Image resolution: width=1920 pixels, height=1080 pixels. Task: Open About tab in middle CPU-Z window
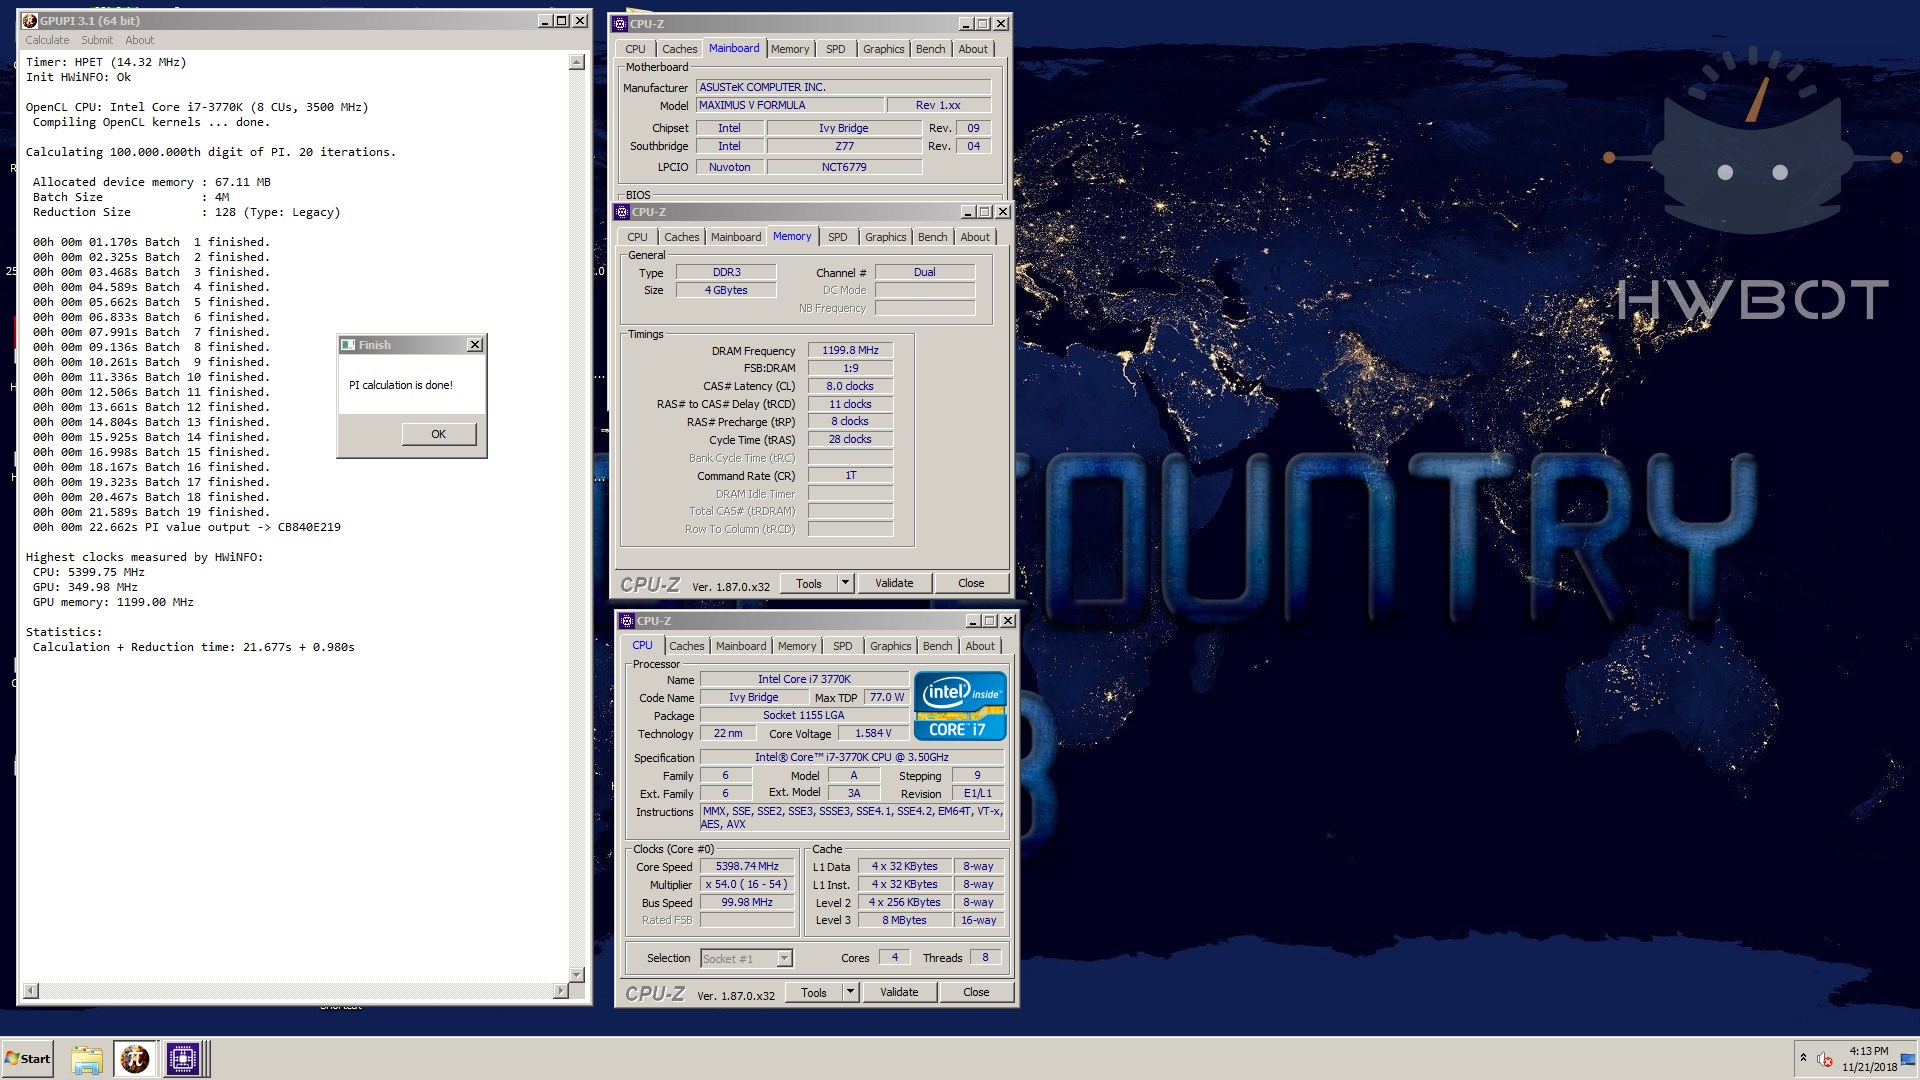[975, 237]
